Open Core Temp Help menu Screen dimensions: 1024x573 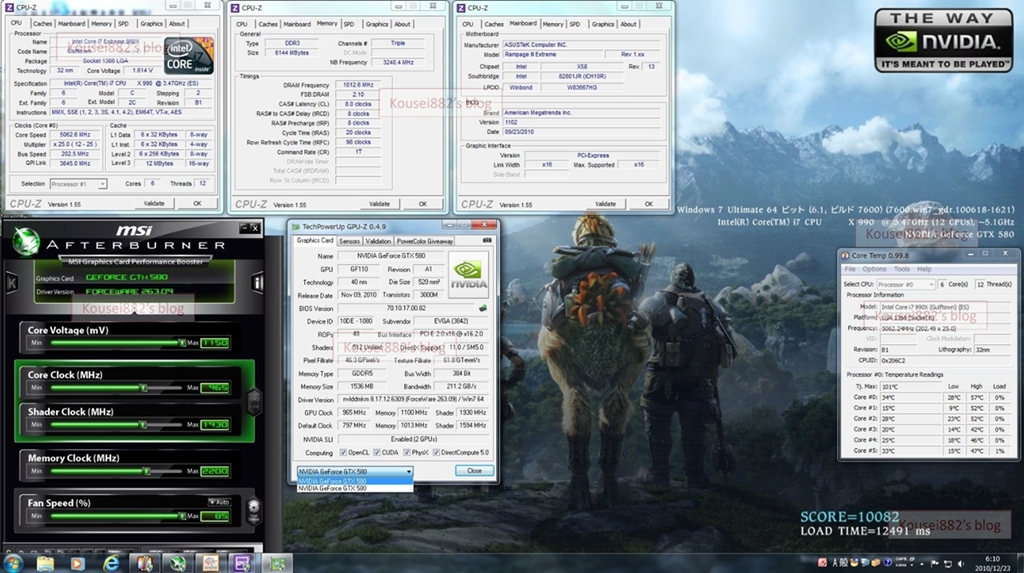(x=924, y=269)
